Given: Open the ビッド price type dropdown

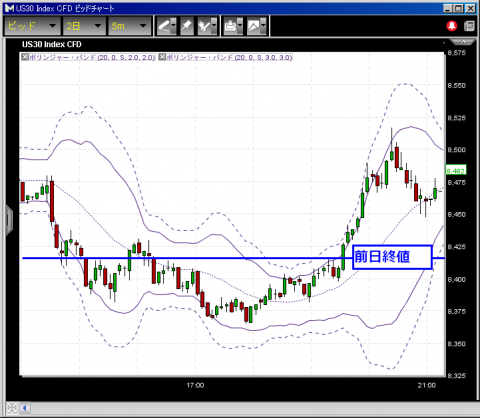Looking at the screenshot, I should [32, 26].
